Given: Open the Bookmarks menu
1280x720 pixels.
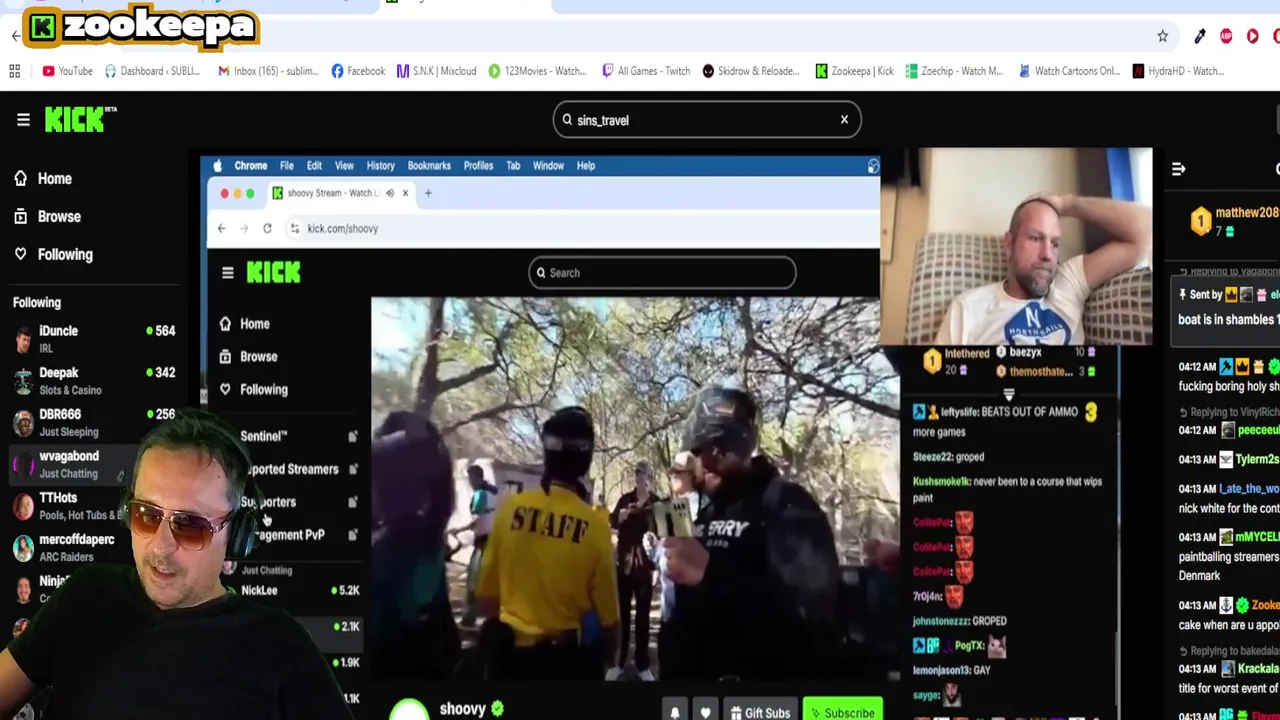Looking at the screenshot, I should click(x=429, y=166).
